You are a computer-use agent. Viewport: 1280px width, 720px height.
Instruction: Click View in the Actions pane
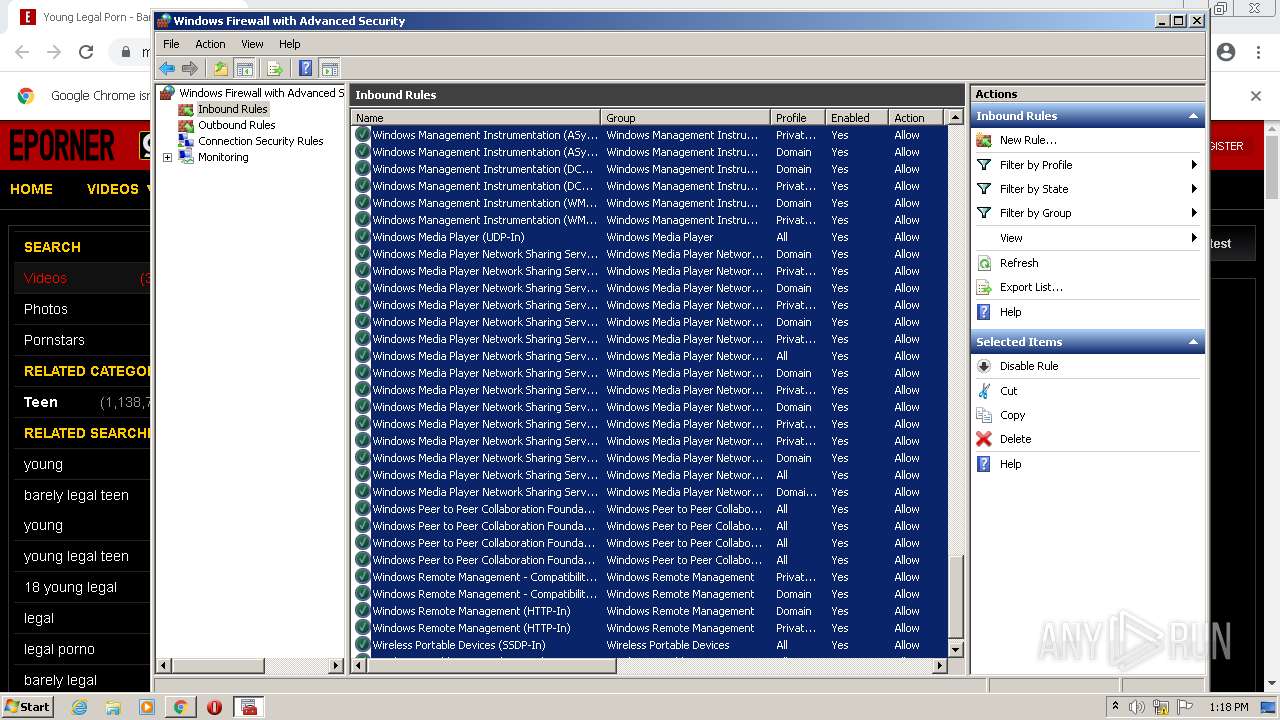tap(1011, 238)
